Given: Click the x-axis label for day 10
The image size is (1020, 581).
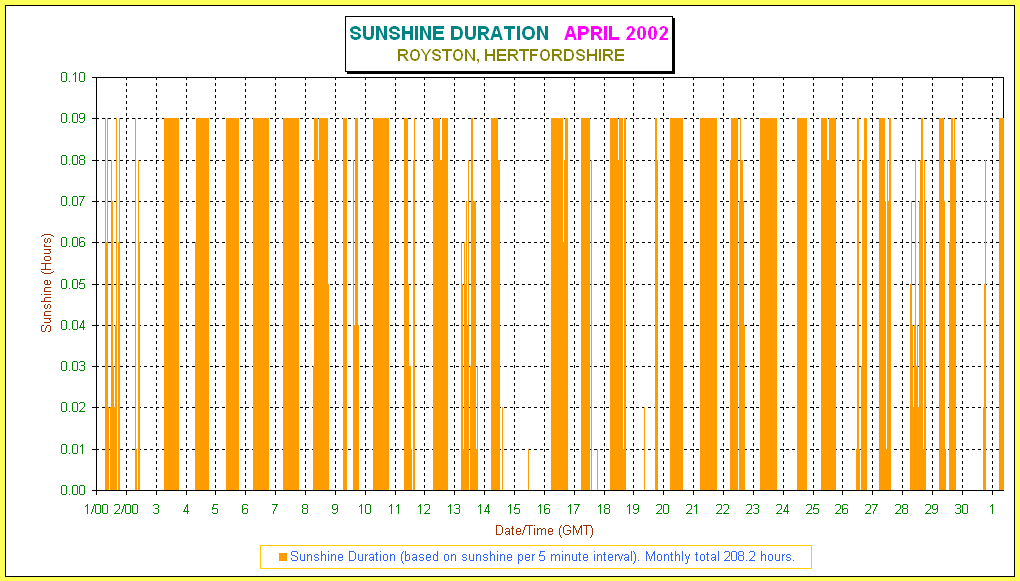Looking at the screenshot, I should [365, 509].
